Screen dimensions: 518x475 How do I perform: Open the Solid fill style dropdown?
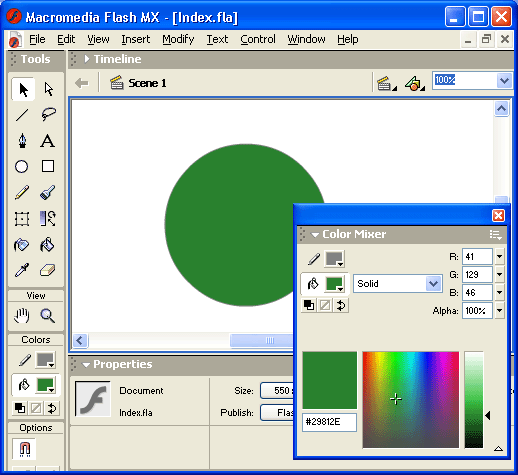coord(398,284)
